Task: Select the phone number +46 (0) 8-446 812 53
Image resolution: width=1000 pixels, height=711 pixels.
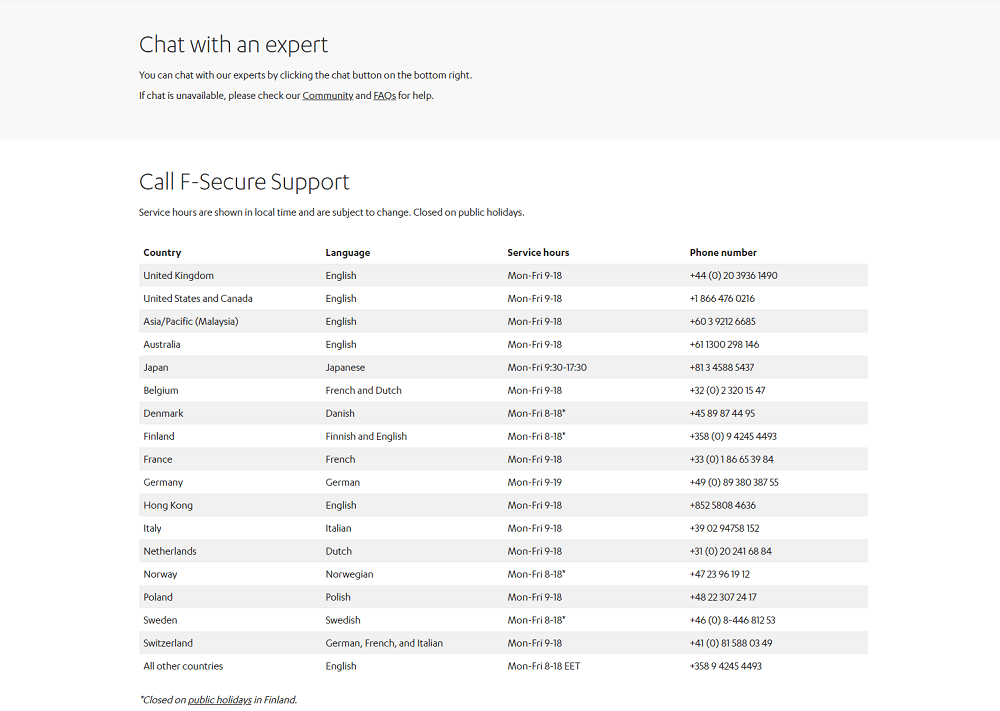Action: (733, 620)
